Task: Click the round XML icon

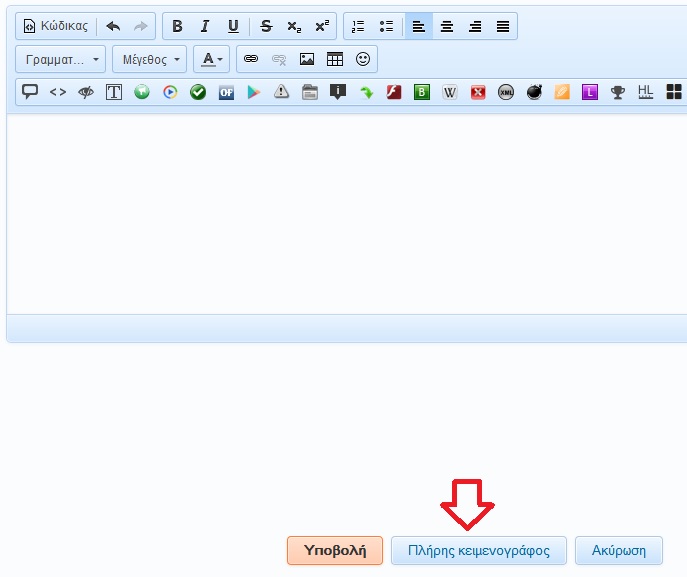Action: [506, 92]
